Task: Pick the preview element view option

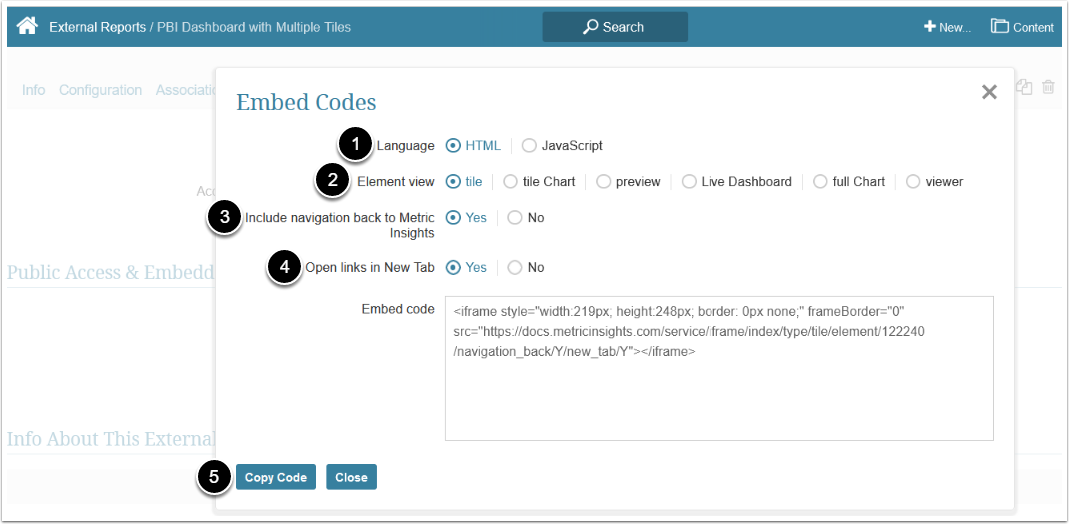Action: 603,181
